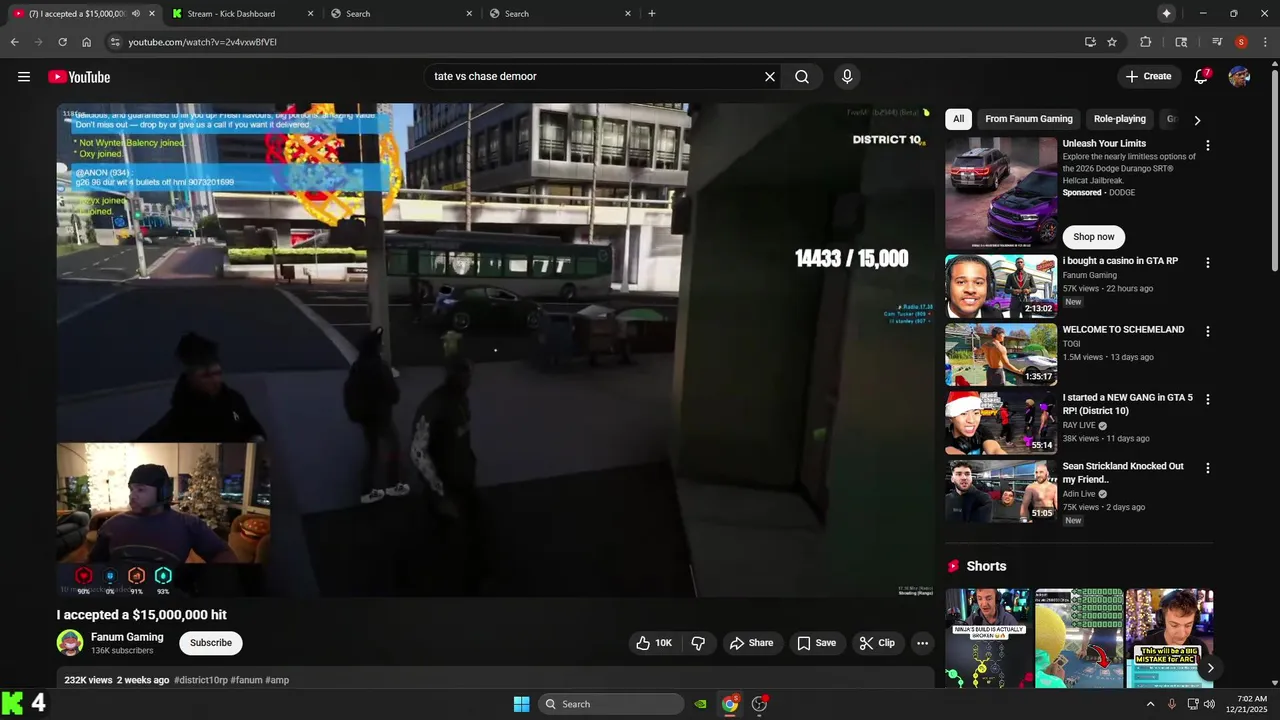The image size is (1280, 720).
Task: Open the browser Extensions puzzle icon
Action: click(1146, 42)
